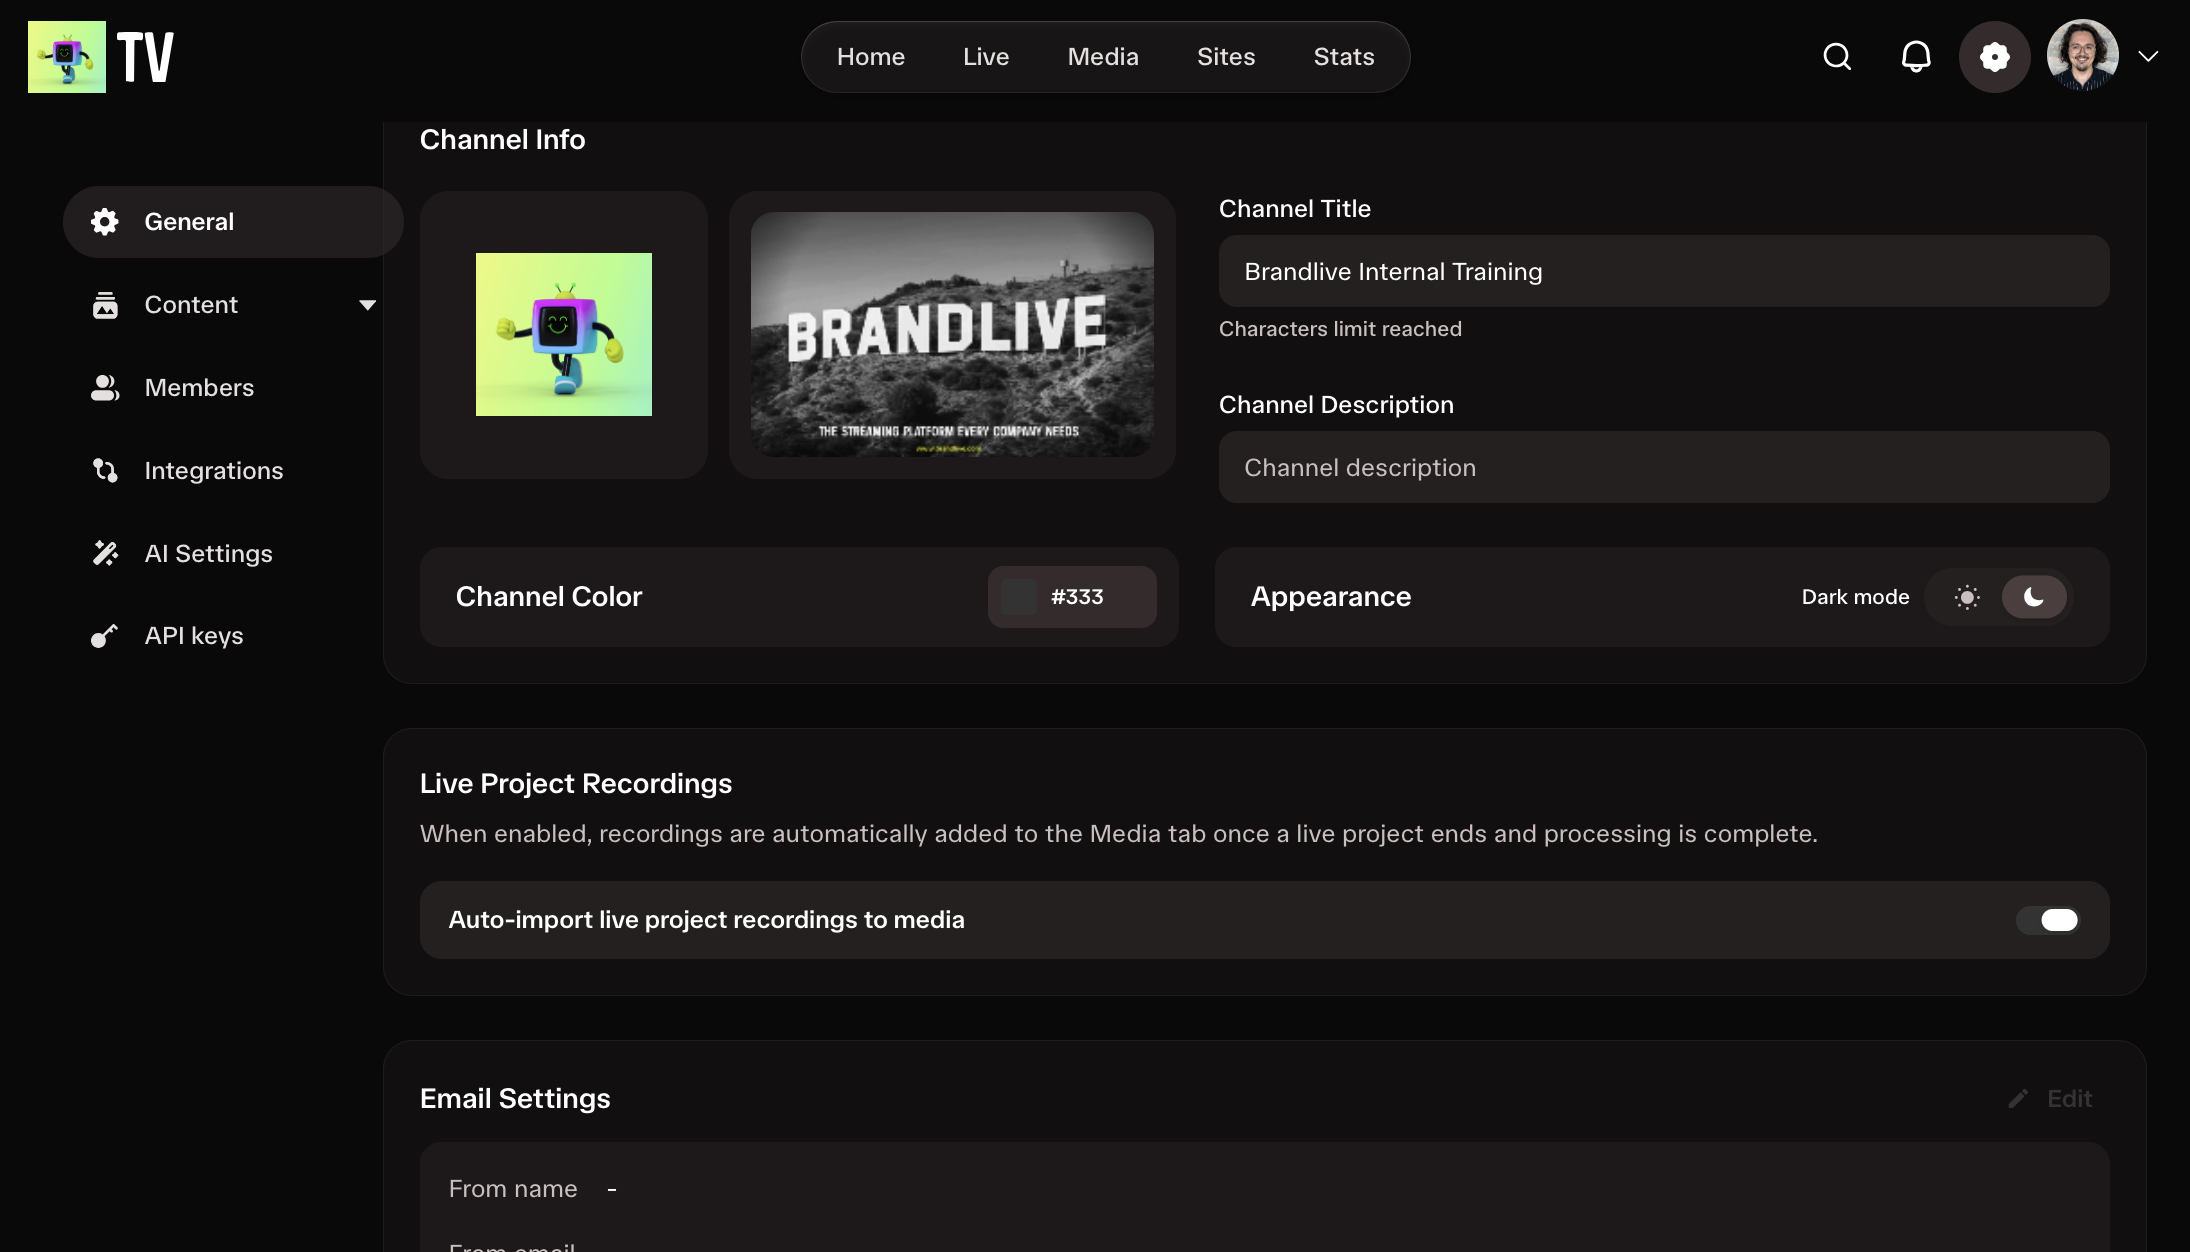Click the Members people icon
2190x1252 pixels.
pyautogui.click(x=105, y=388)
